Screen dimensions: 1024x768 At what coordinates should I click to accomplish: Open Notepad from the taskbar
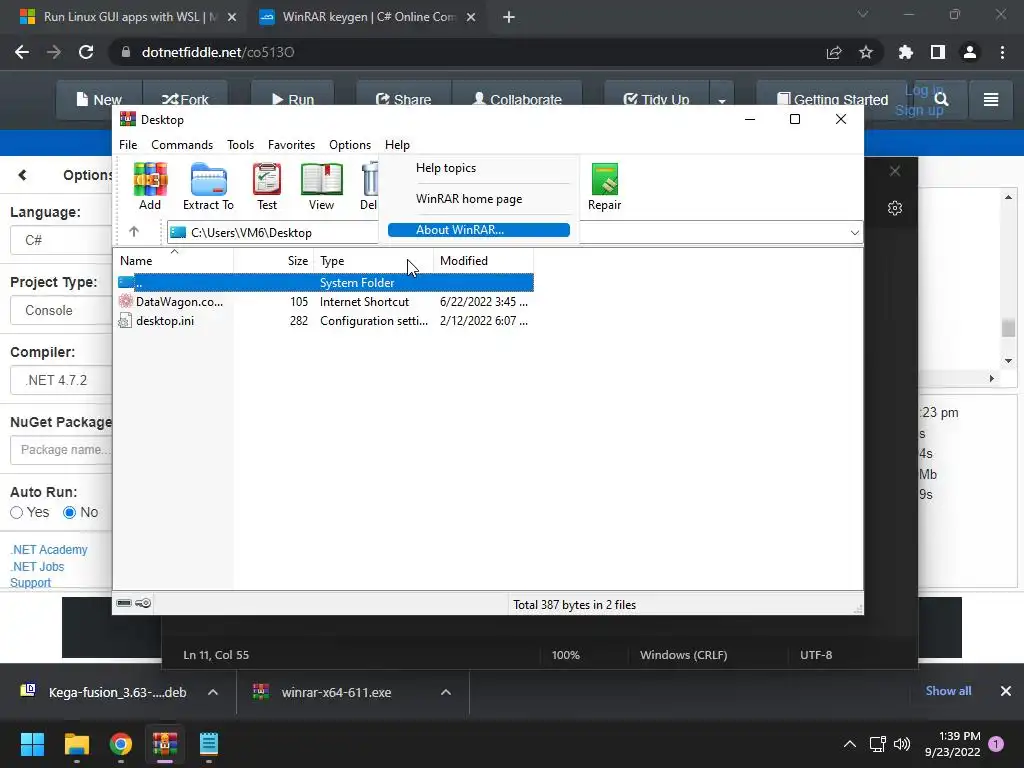click(208, 744)
